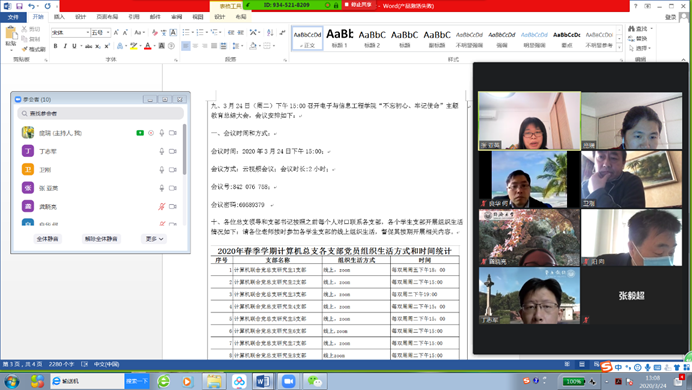Toggle microphone for participant 丁志军

coord(162,151)
